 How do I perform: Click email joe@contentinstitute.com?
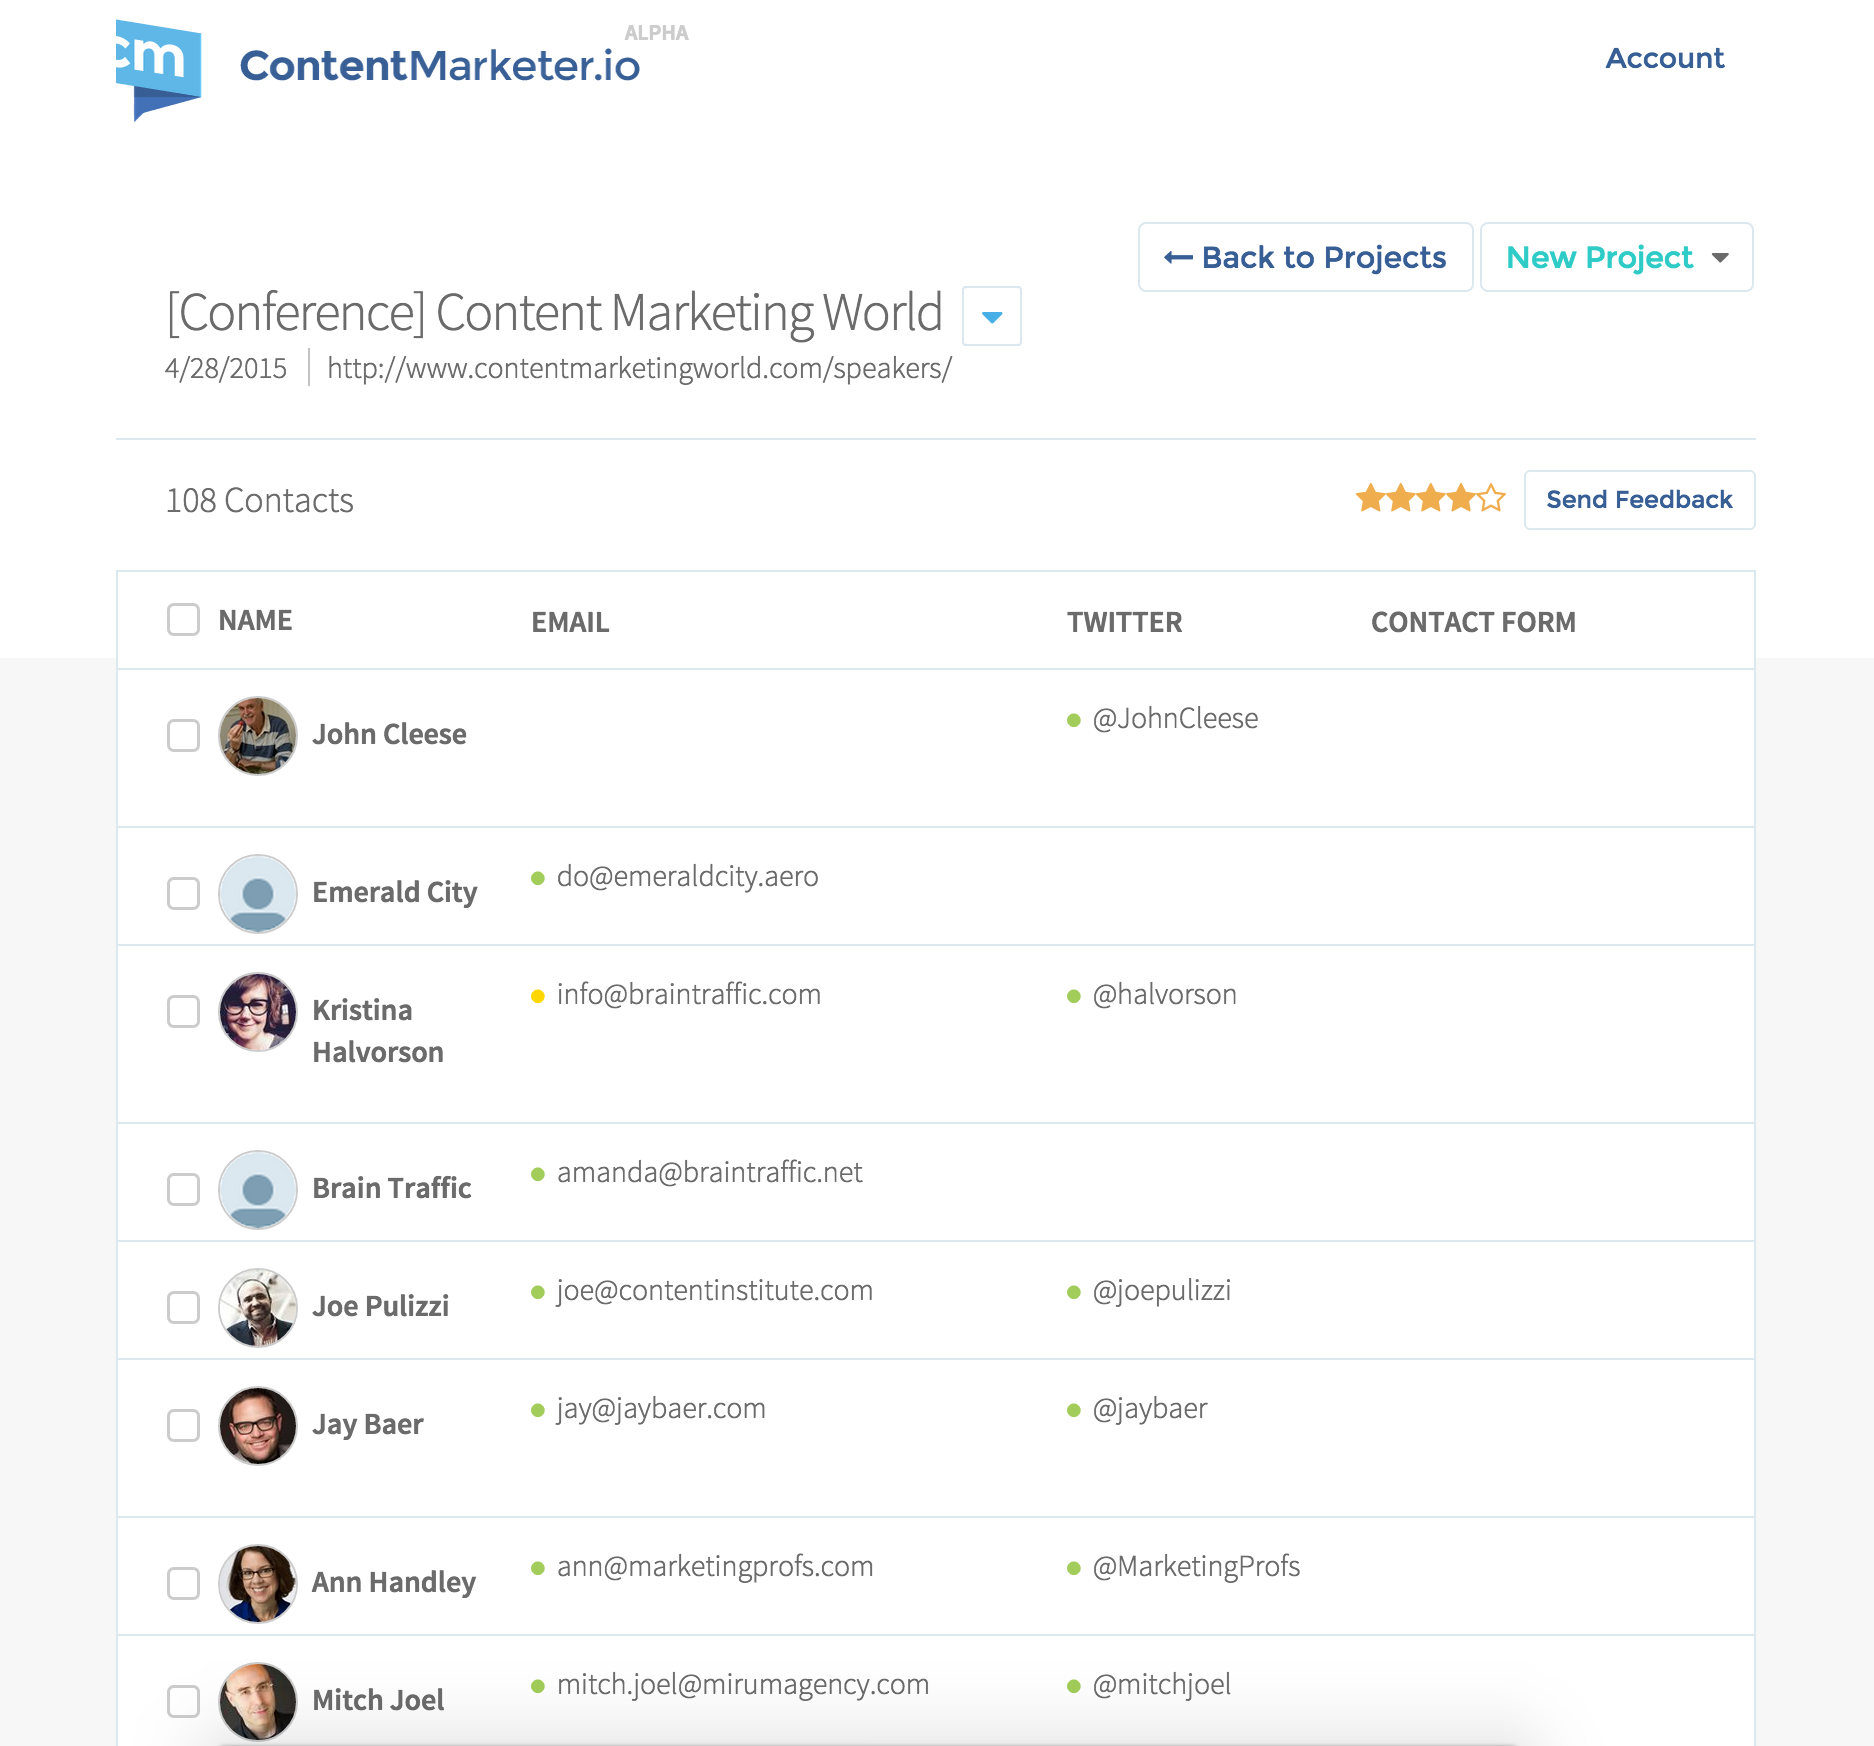pyautogui.click(x=714, y=1290)
